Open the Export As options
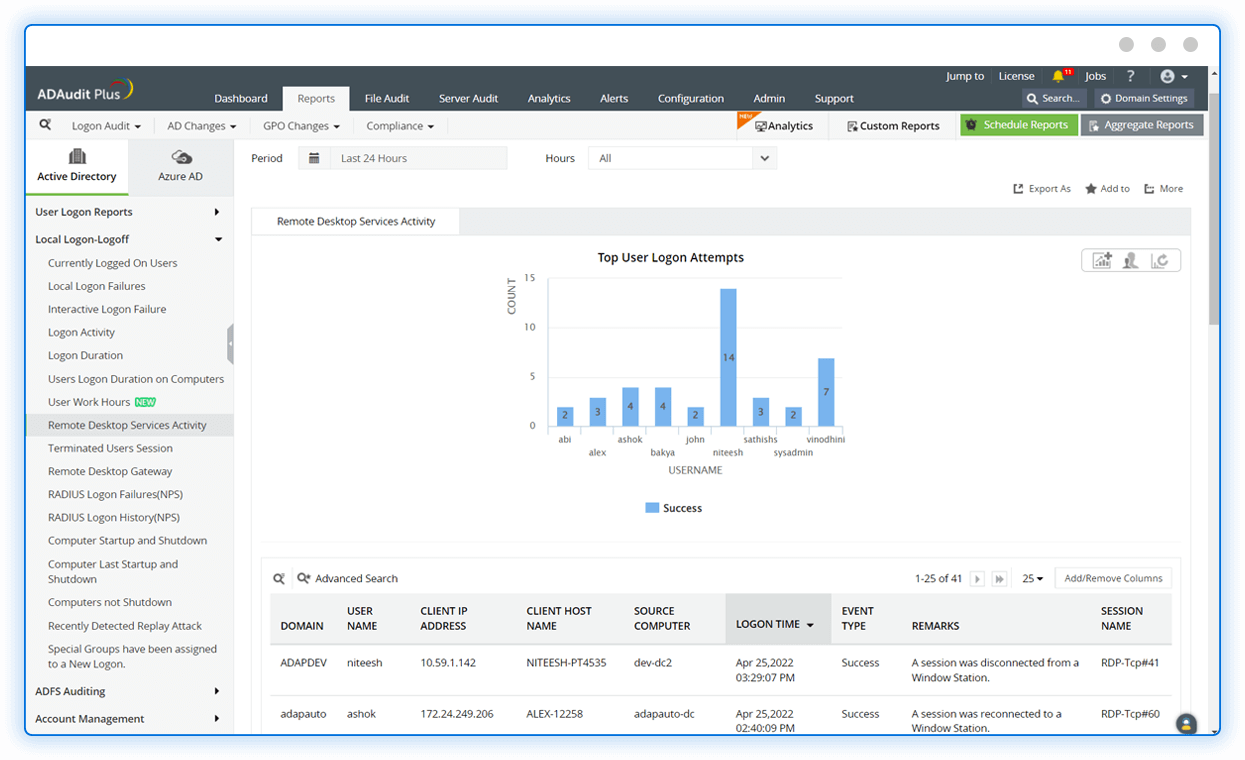1245x760 pixels. (x=1041, y=188)
